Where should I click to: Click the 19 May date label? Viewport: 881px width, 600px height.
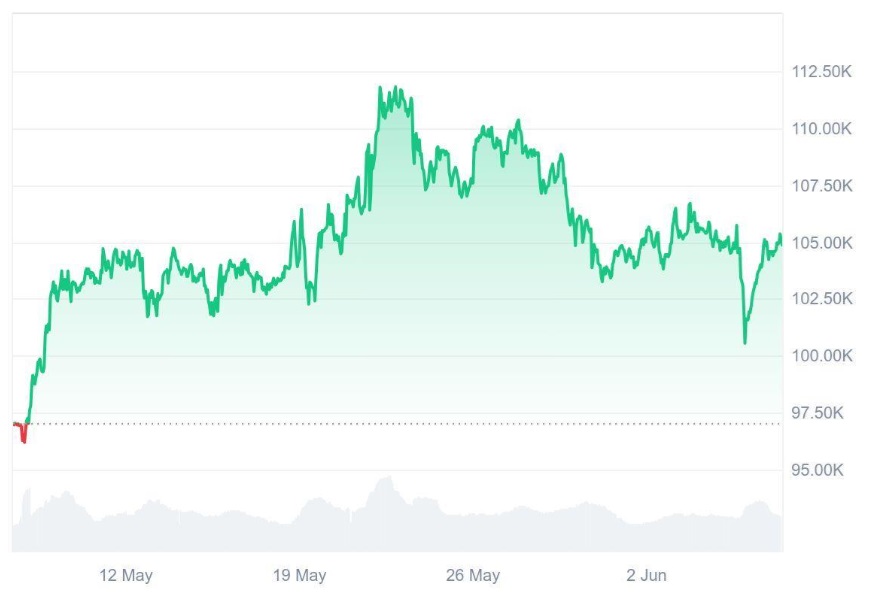pos(299,575)
